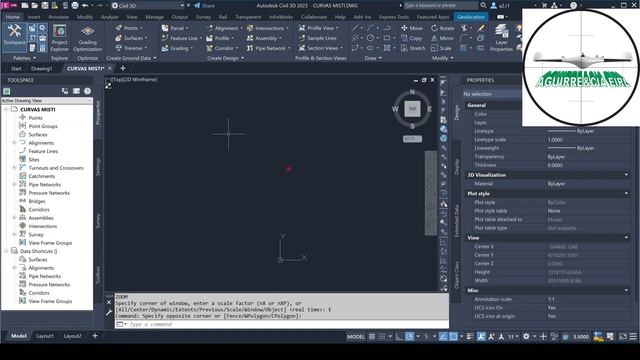Click the Erase tool in Modify panel
Image resolution: width=640 pixels, height=360 pixels.
click(481, 28)
